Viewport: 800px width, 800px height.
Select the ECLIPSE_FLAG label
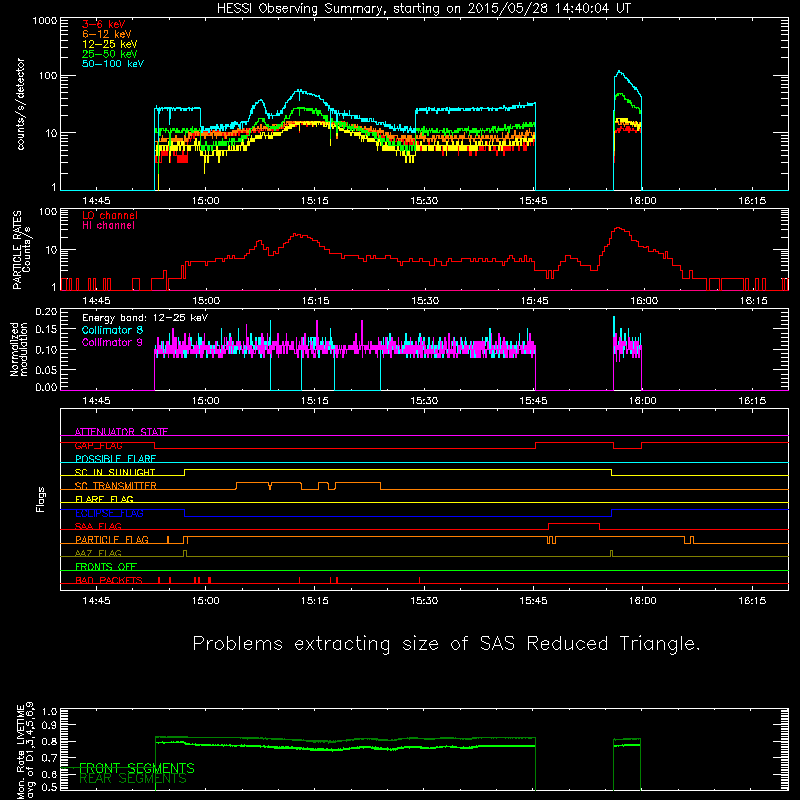pos(109,513)
